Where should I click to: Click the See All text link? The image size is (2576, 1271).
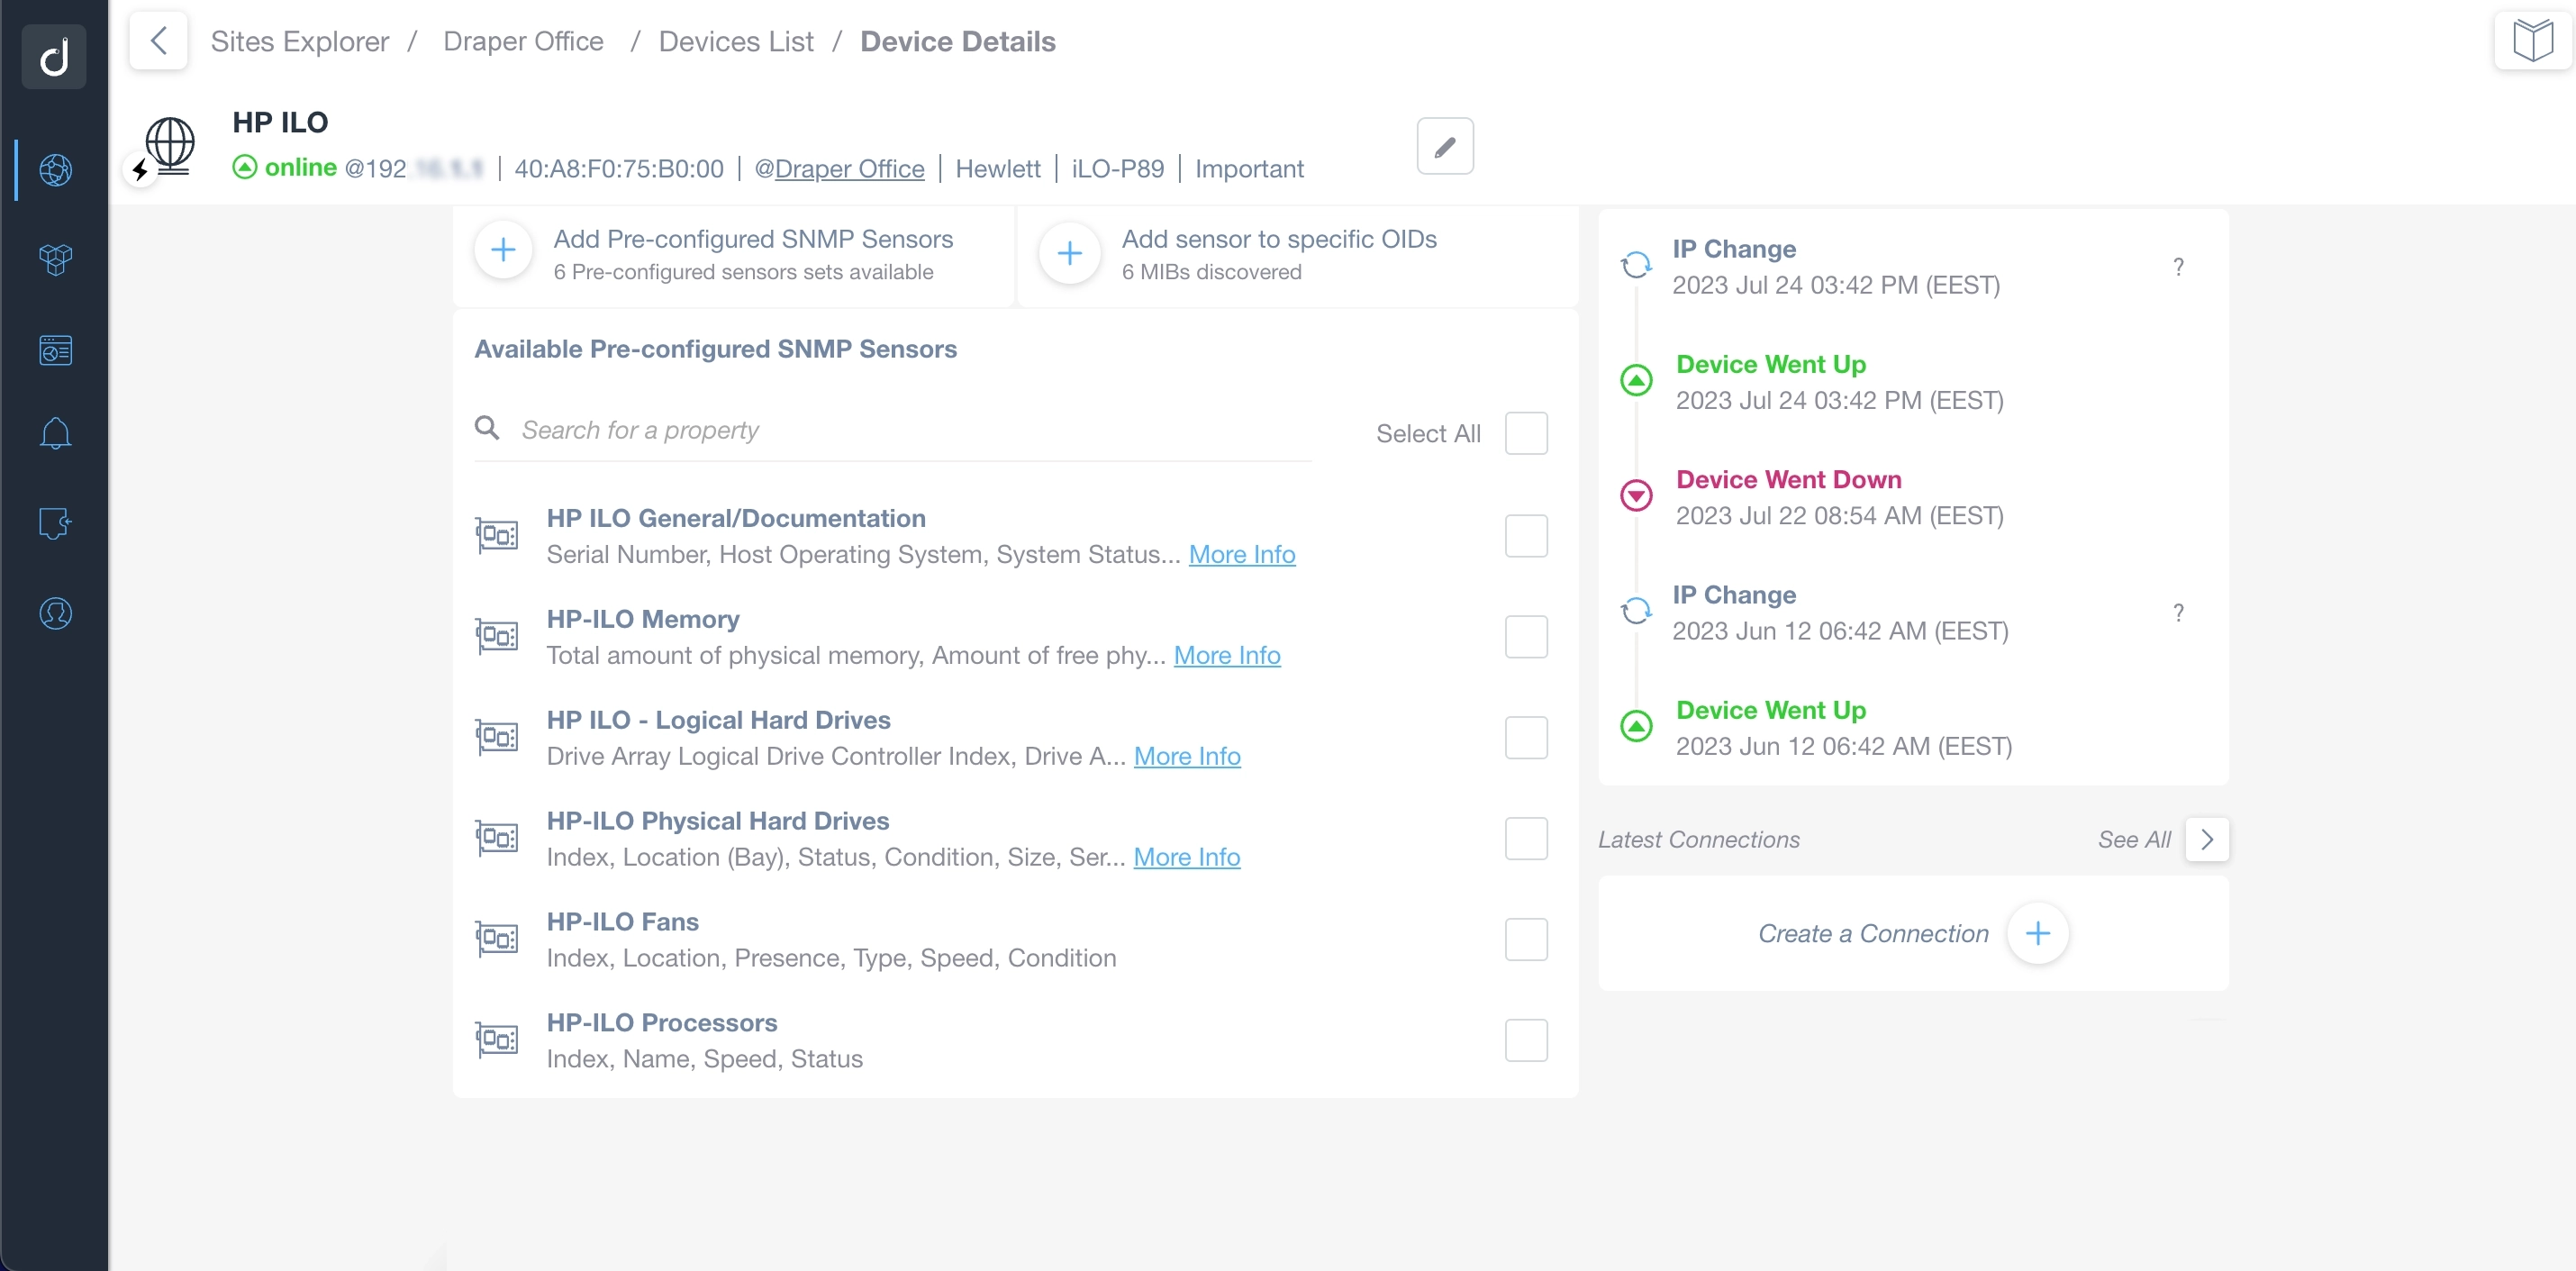pos(2134,840)
